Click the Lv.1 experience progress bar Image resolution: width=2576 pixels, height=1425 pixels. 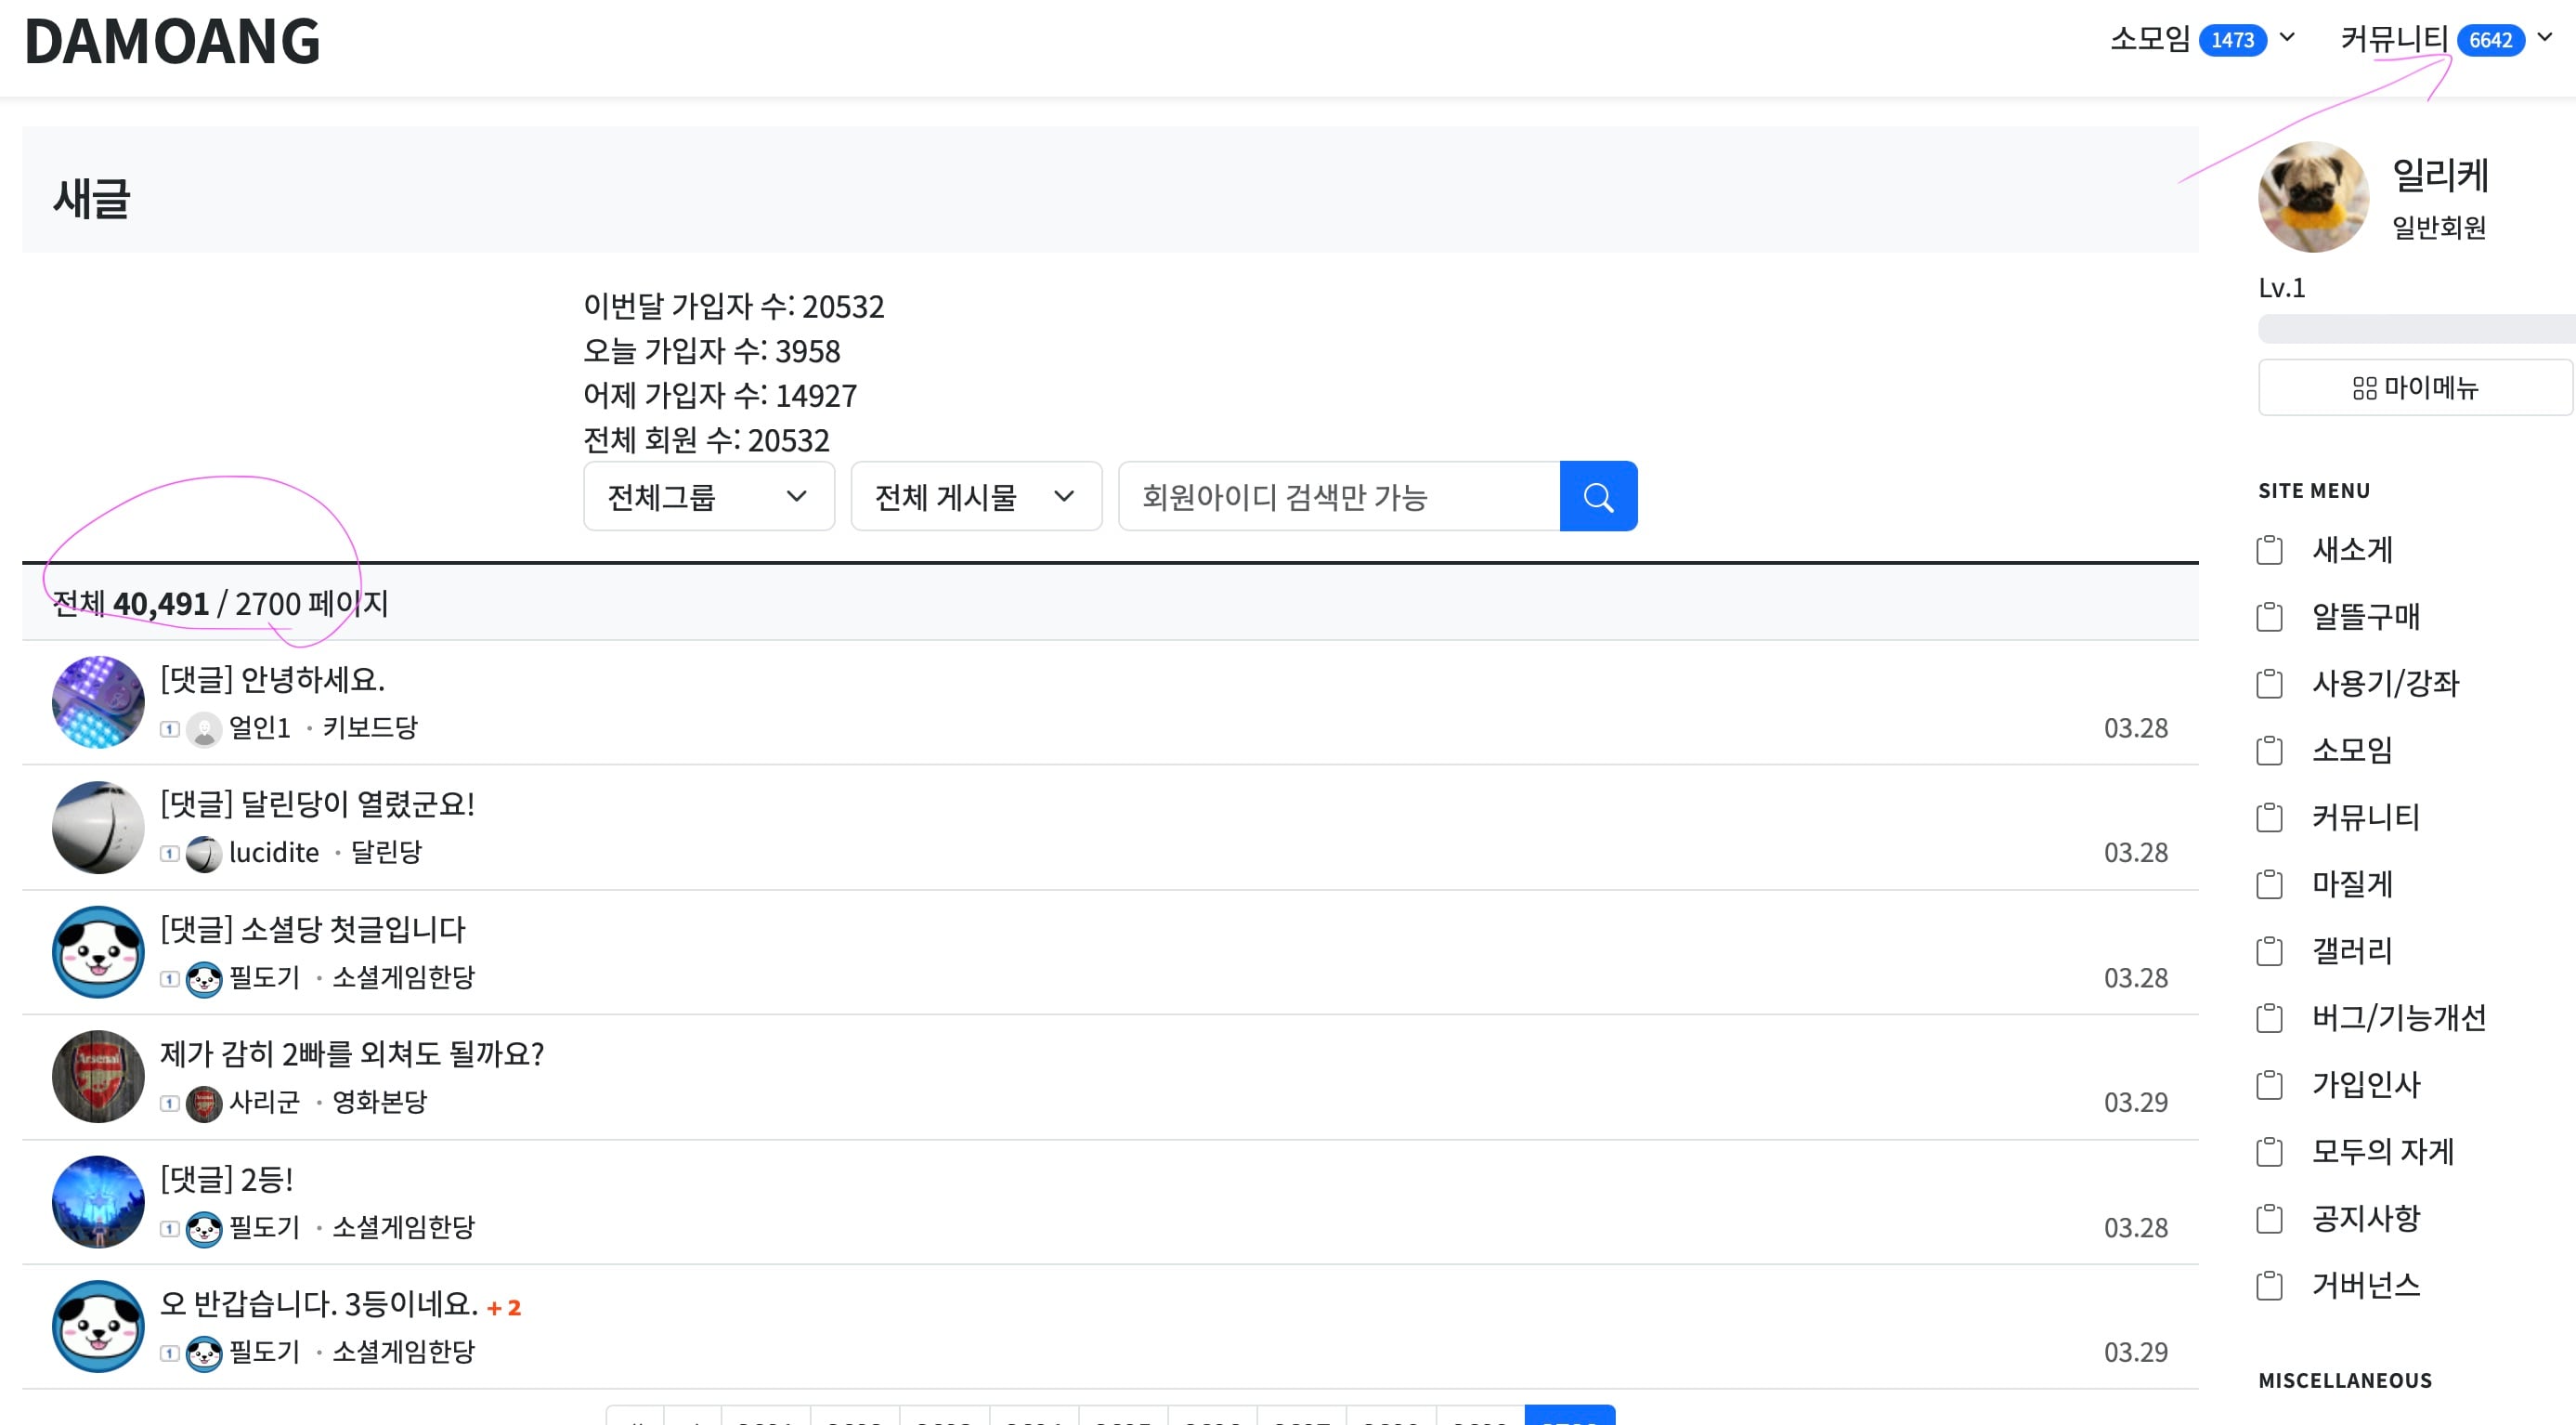pos(2416,328)
